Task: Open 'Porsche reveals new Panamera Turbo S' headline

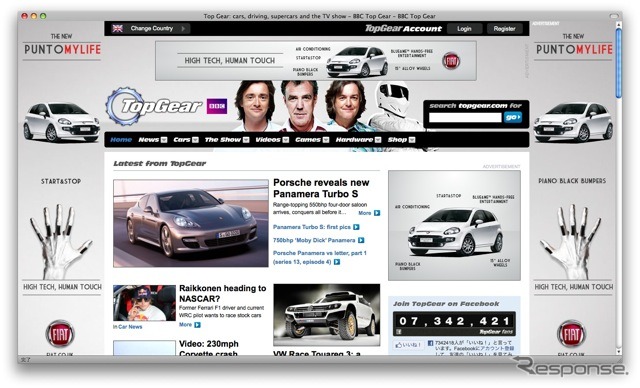Action: coord(321,188)
